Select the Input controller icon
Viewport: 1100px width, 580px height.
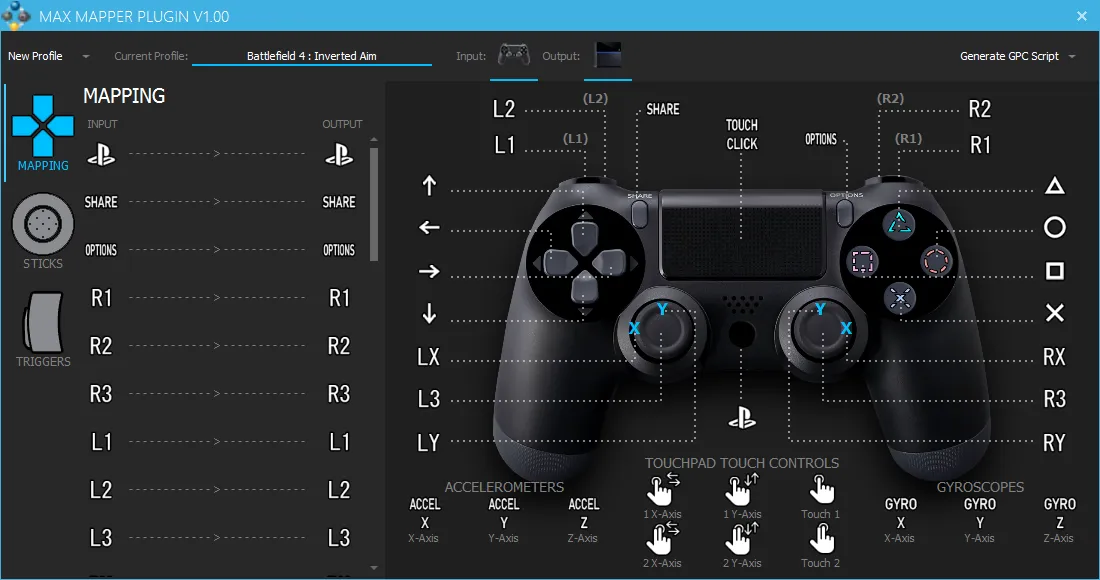514,55
